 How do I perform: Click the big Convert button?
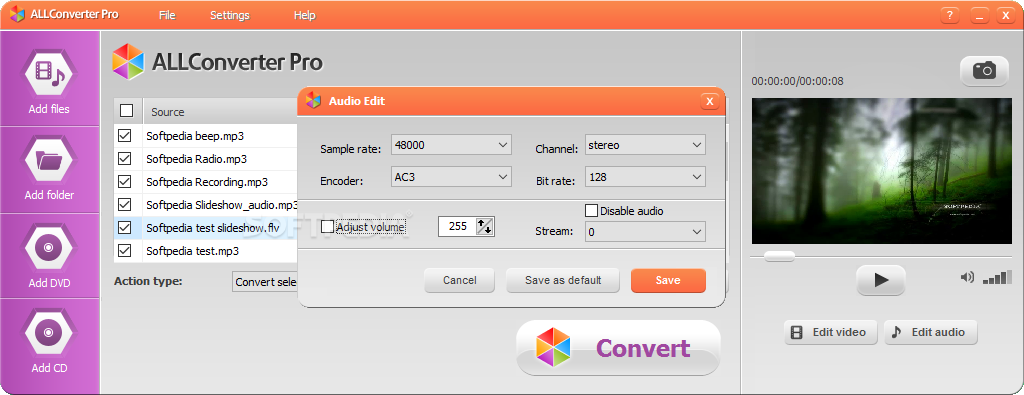pyautogui.click(x=618, y=347)
